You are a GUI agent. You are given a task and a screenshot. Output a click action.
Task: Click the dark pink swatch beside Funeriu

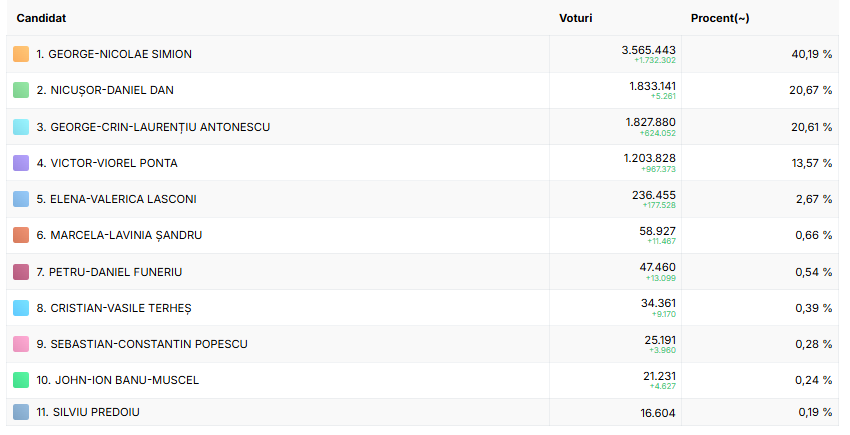click(21, 272)
